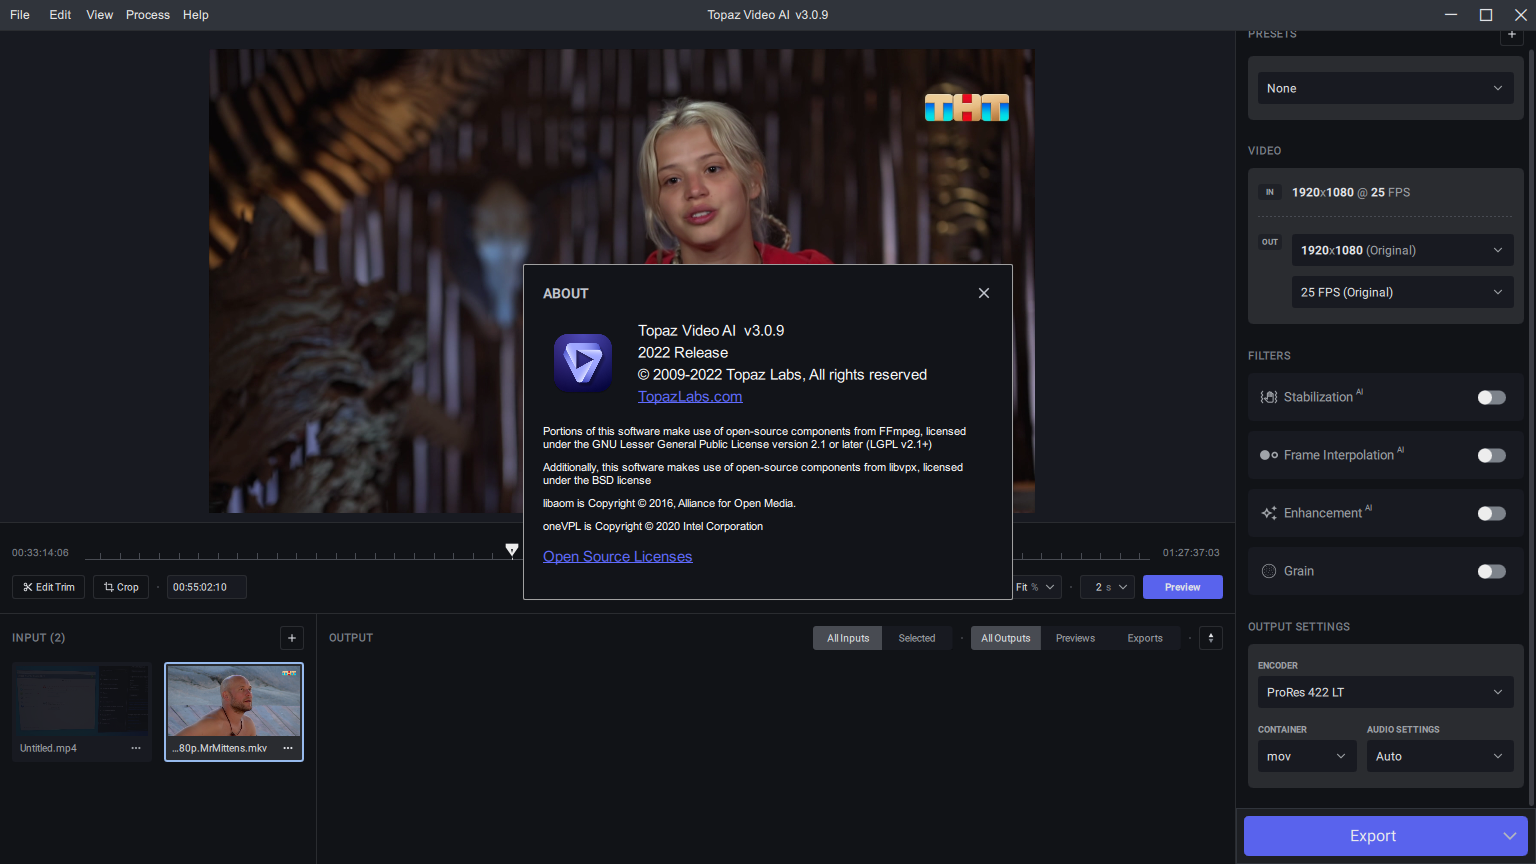Click the timeline start time 00:33:14:06
This screenshot has height=864, width=1536.
(x=40, y=552)
